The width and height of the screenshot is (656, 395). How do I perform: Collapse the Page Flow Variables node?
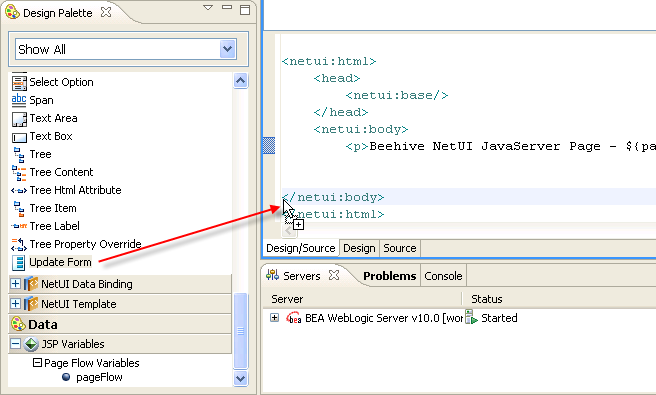point(38,362)
